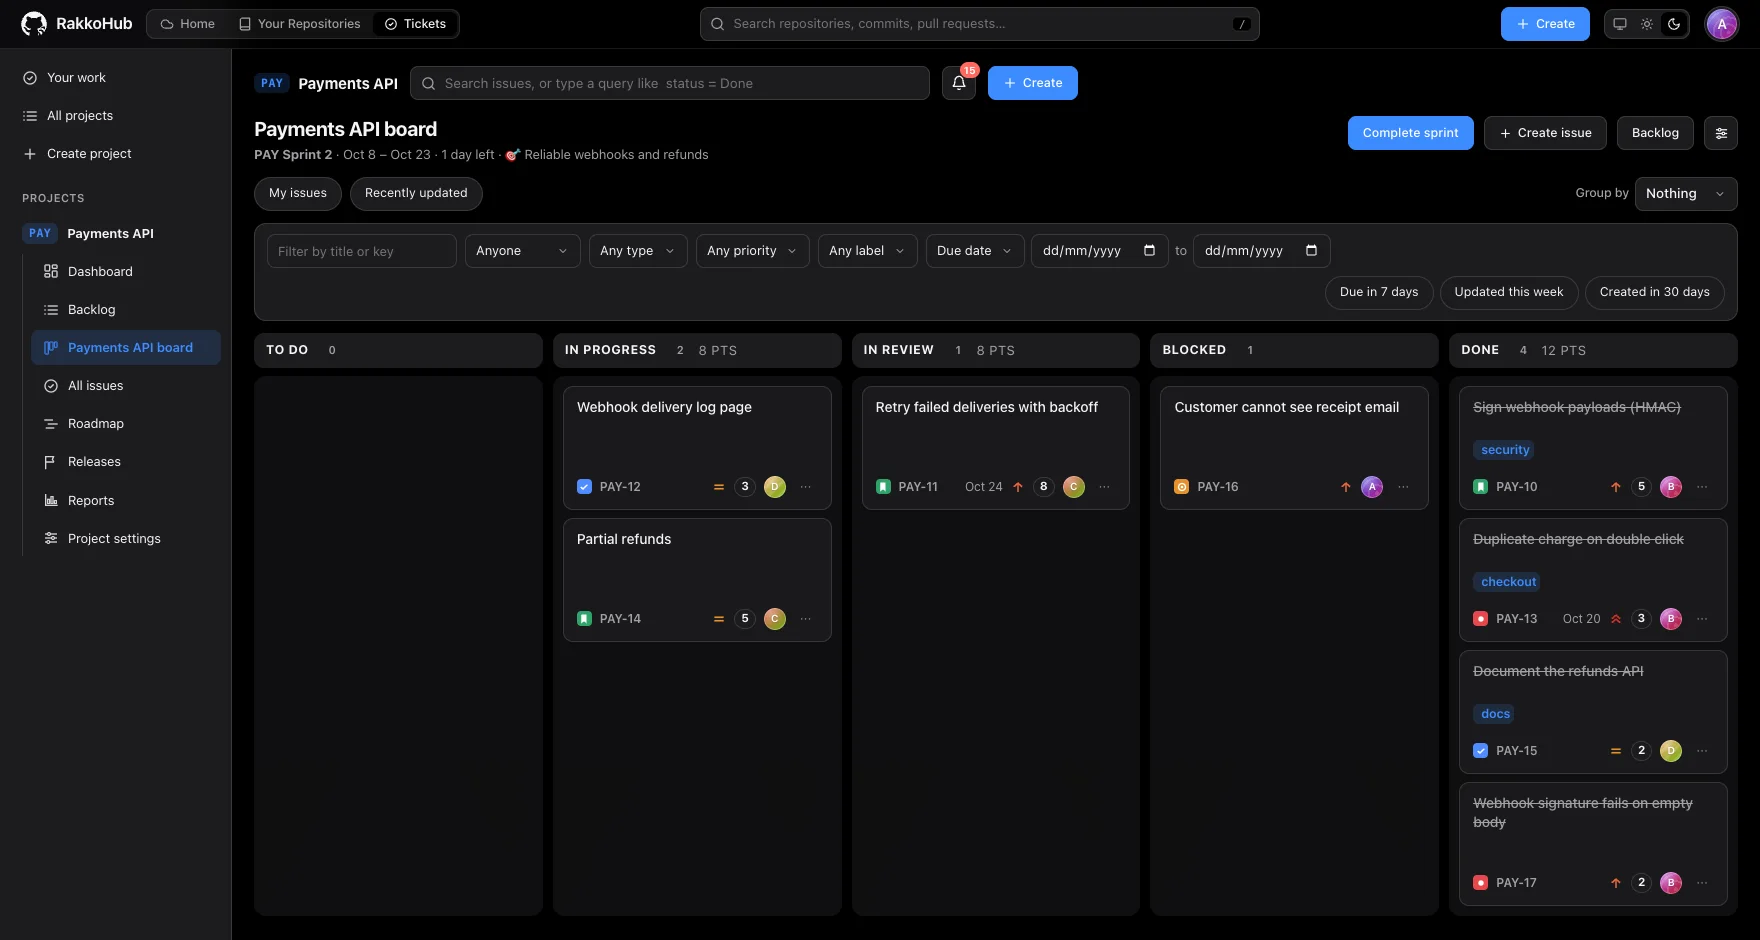Viewport: 1760px width, 940px height.
Task: Open Project settings in sidebar
Action: (x=126, y=539)
